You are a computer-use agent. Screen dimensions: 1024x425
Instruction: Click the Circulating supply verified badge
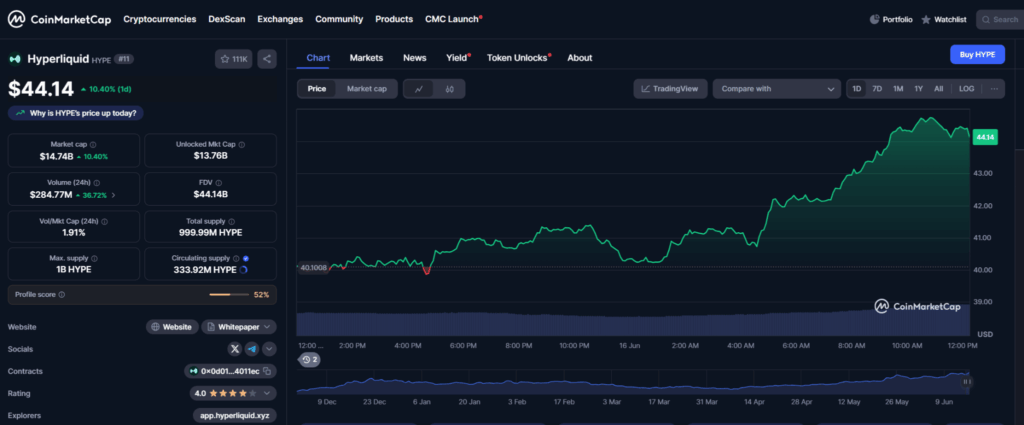(246, 259)
